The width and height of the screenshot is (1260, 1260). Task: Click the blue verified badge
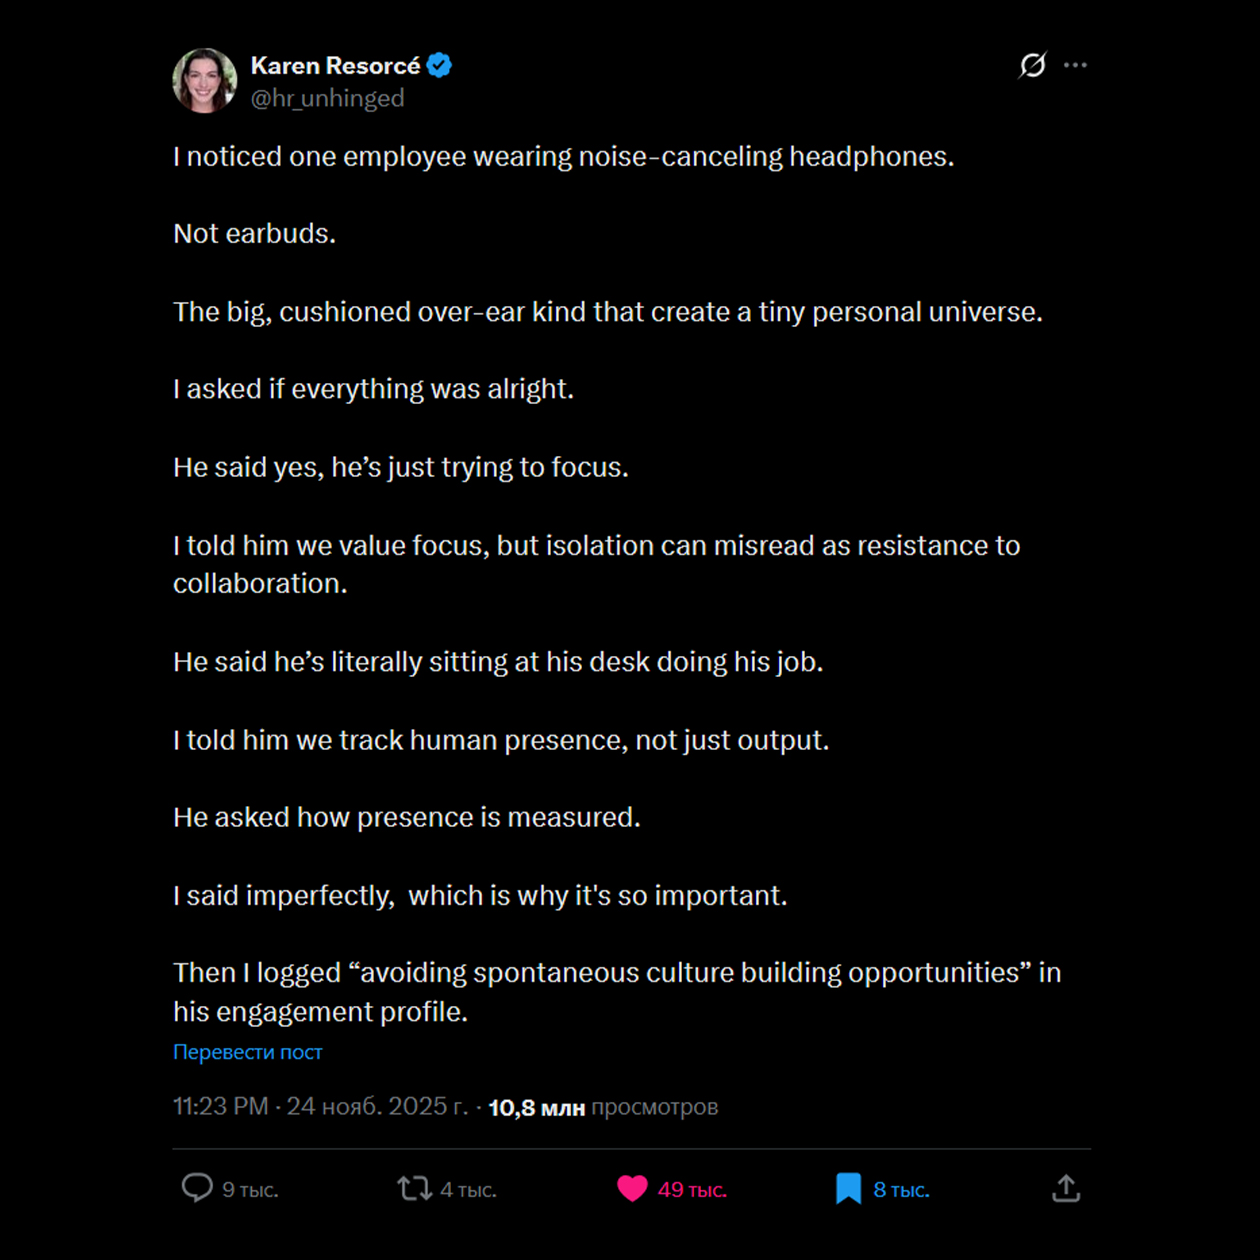439,66
